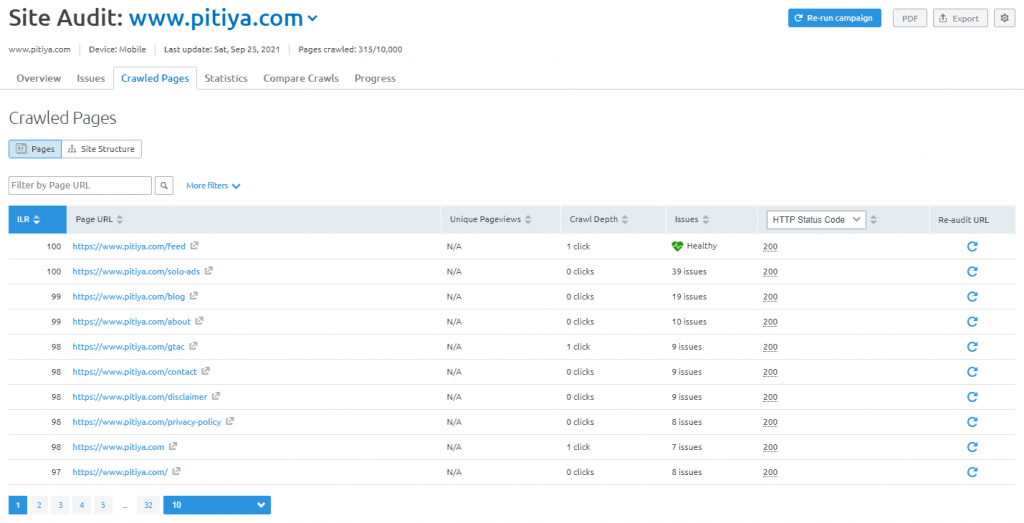
Task: Click Re-run campaign button
Action: coord(835,18)
